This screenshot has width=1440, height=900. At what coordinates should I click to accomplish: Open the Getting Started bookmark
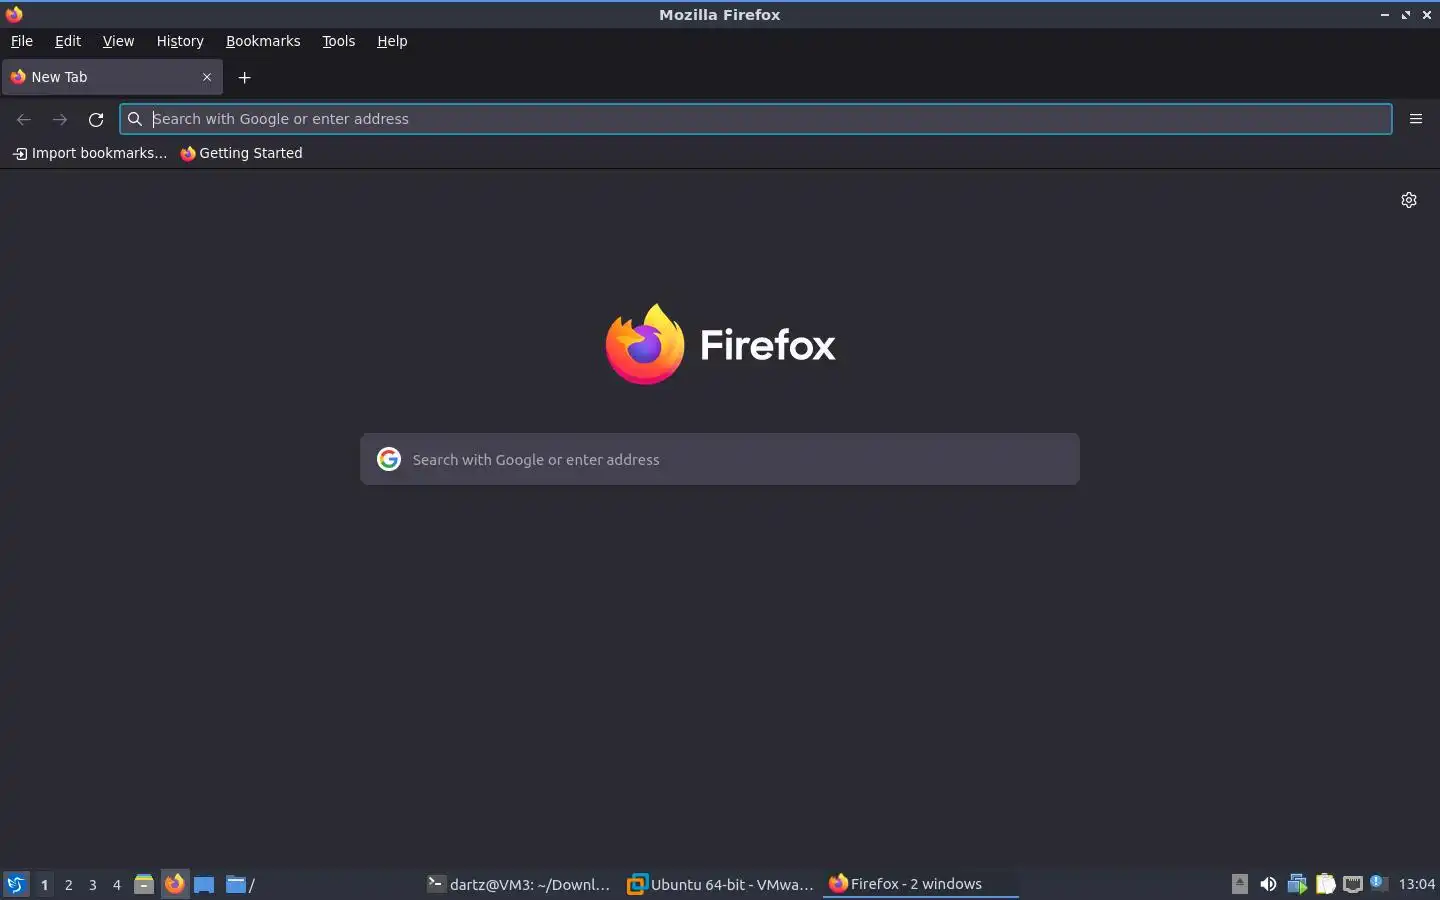pos(241,153)
